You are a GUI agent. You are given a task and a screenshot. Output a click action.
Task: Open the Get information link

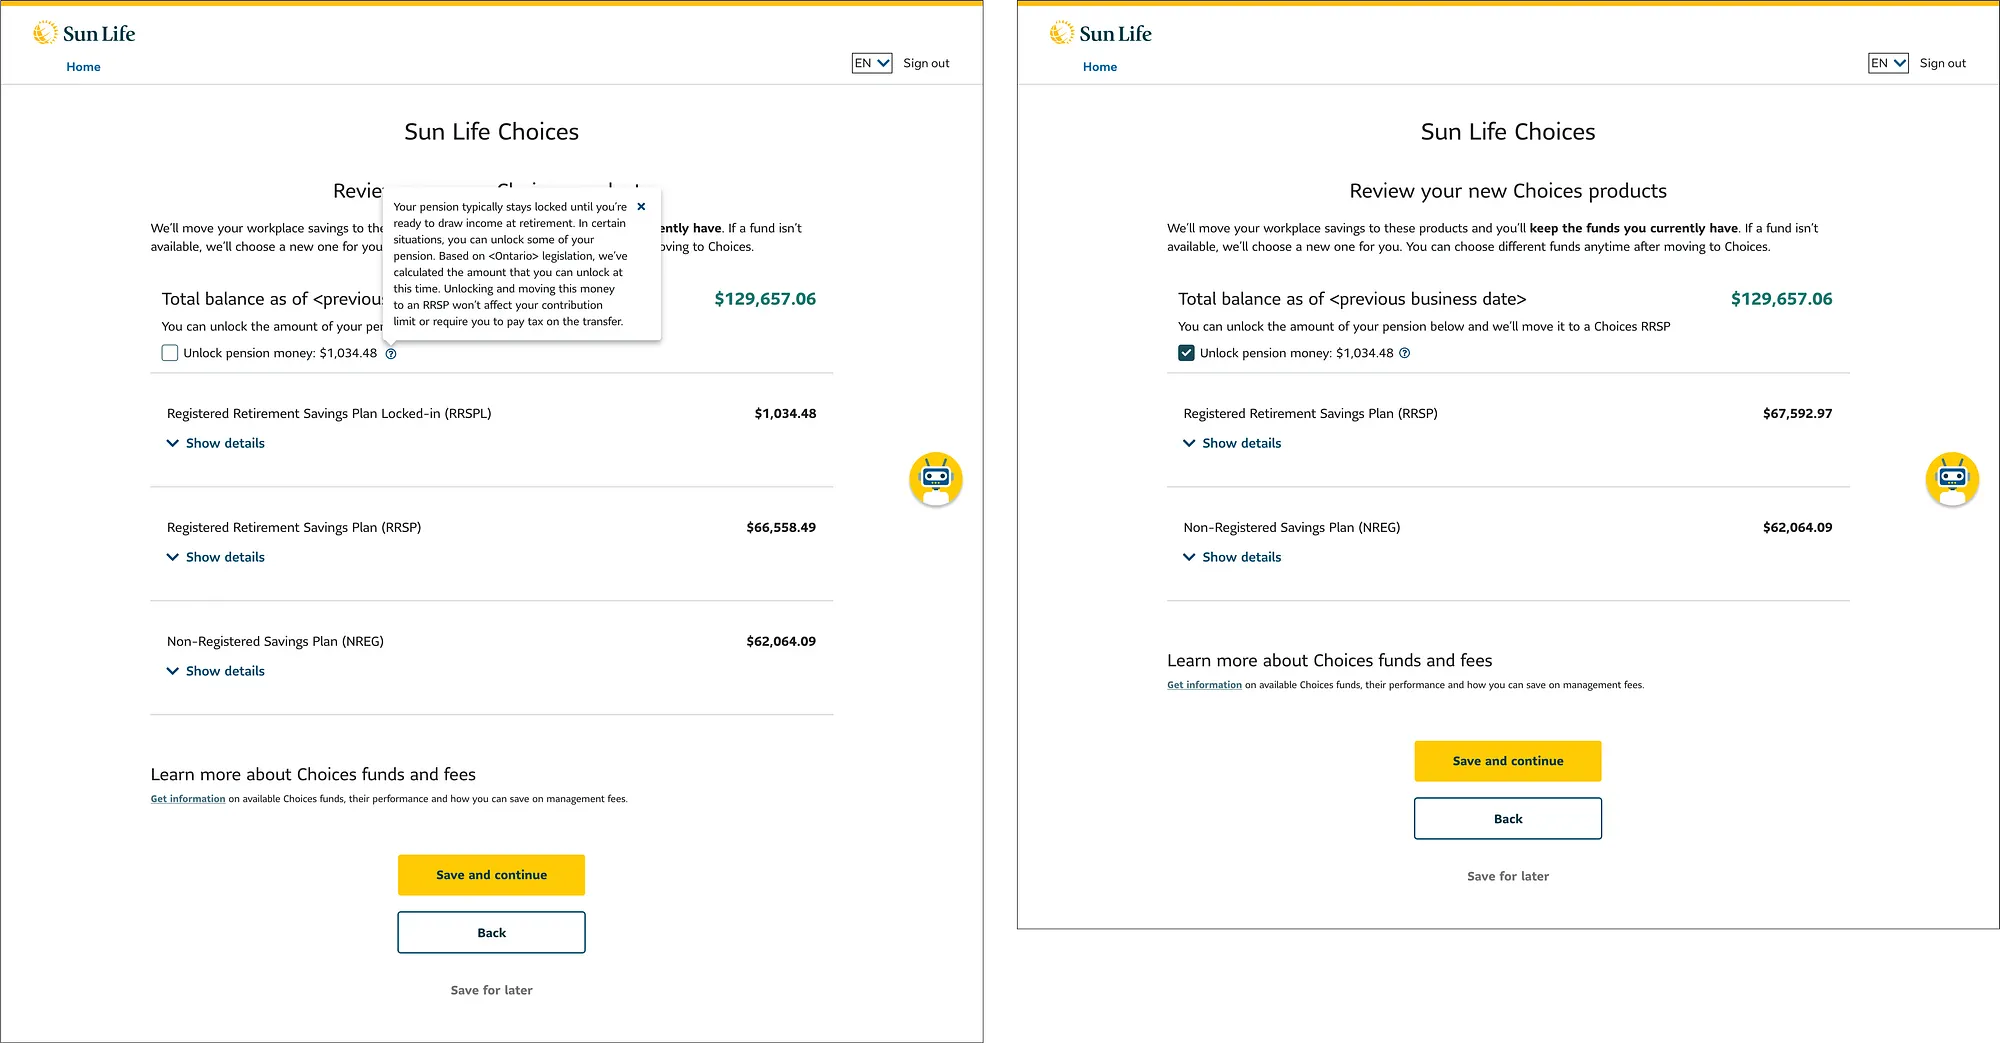[x=187, y=798]
